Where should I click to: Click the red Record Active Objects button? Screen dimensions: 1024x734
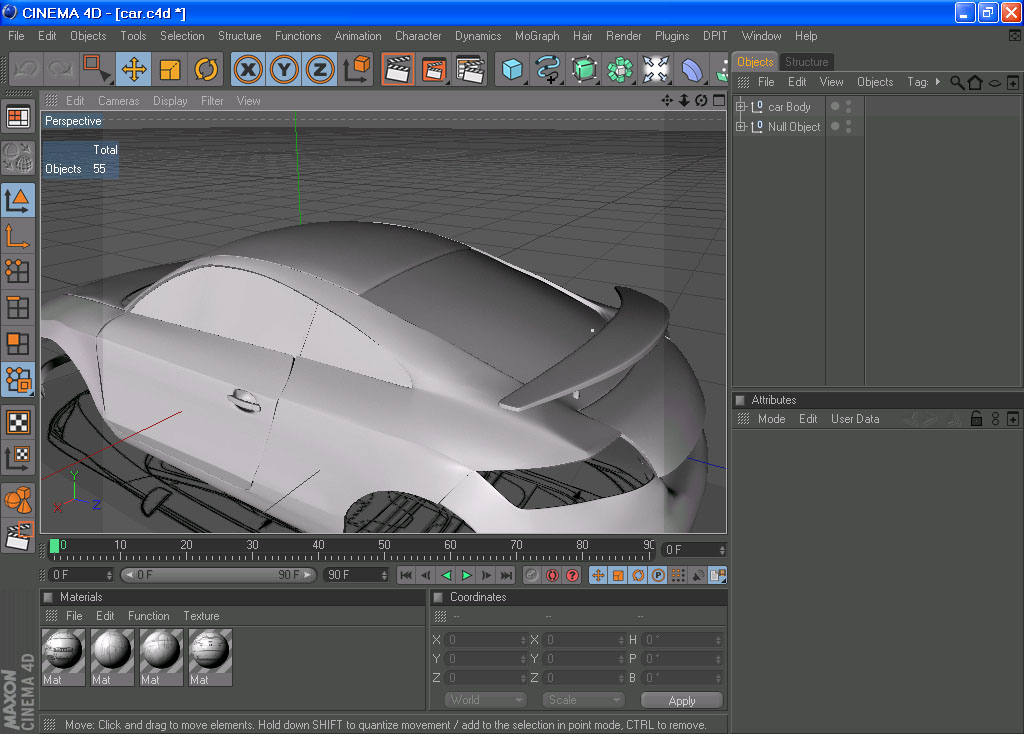552,575
